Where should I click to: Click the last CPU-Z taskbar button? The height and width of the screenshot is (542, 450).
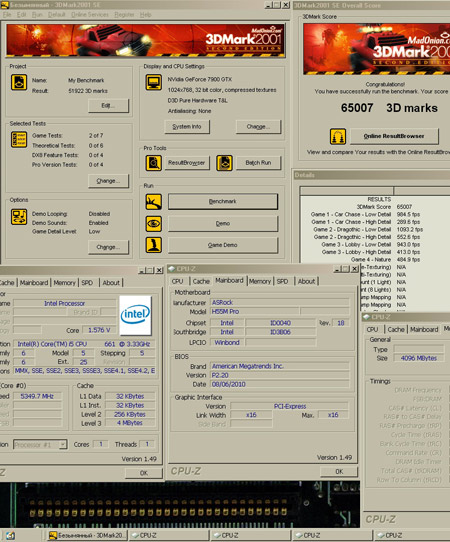point(412,535)
